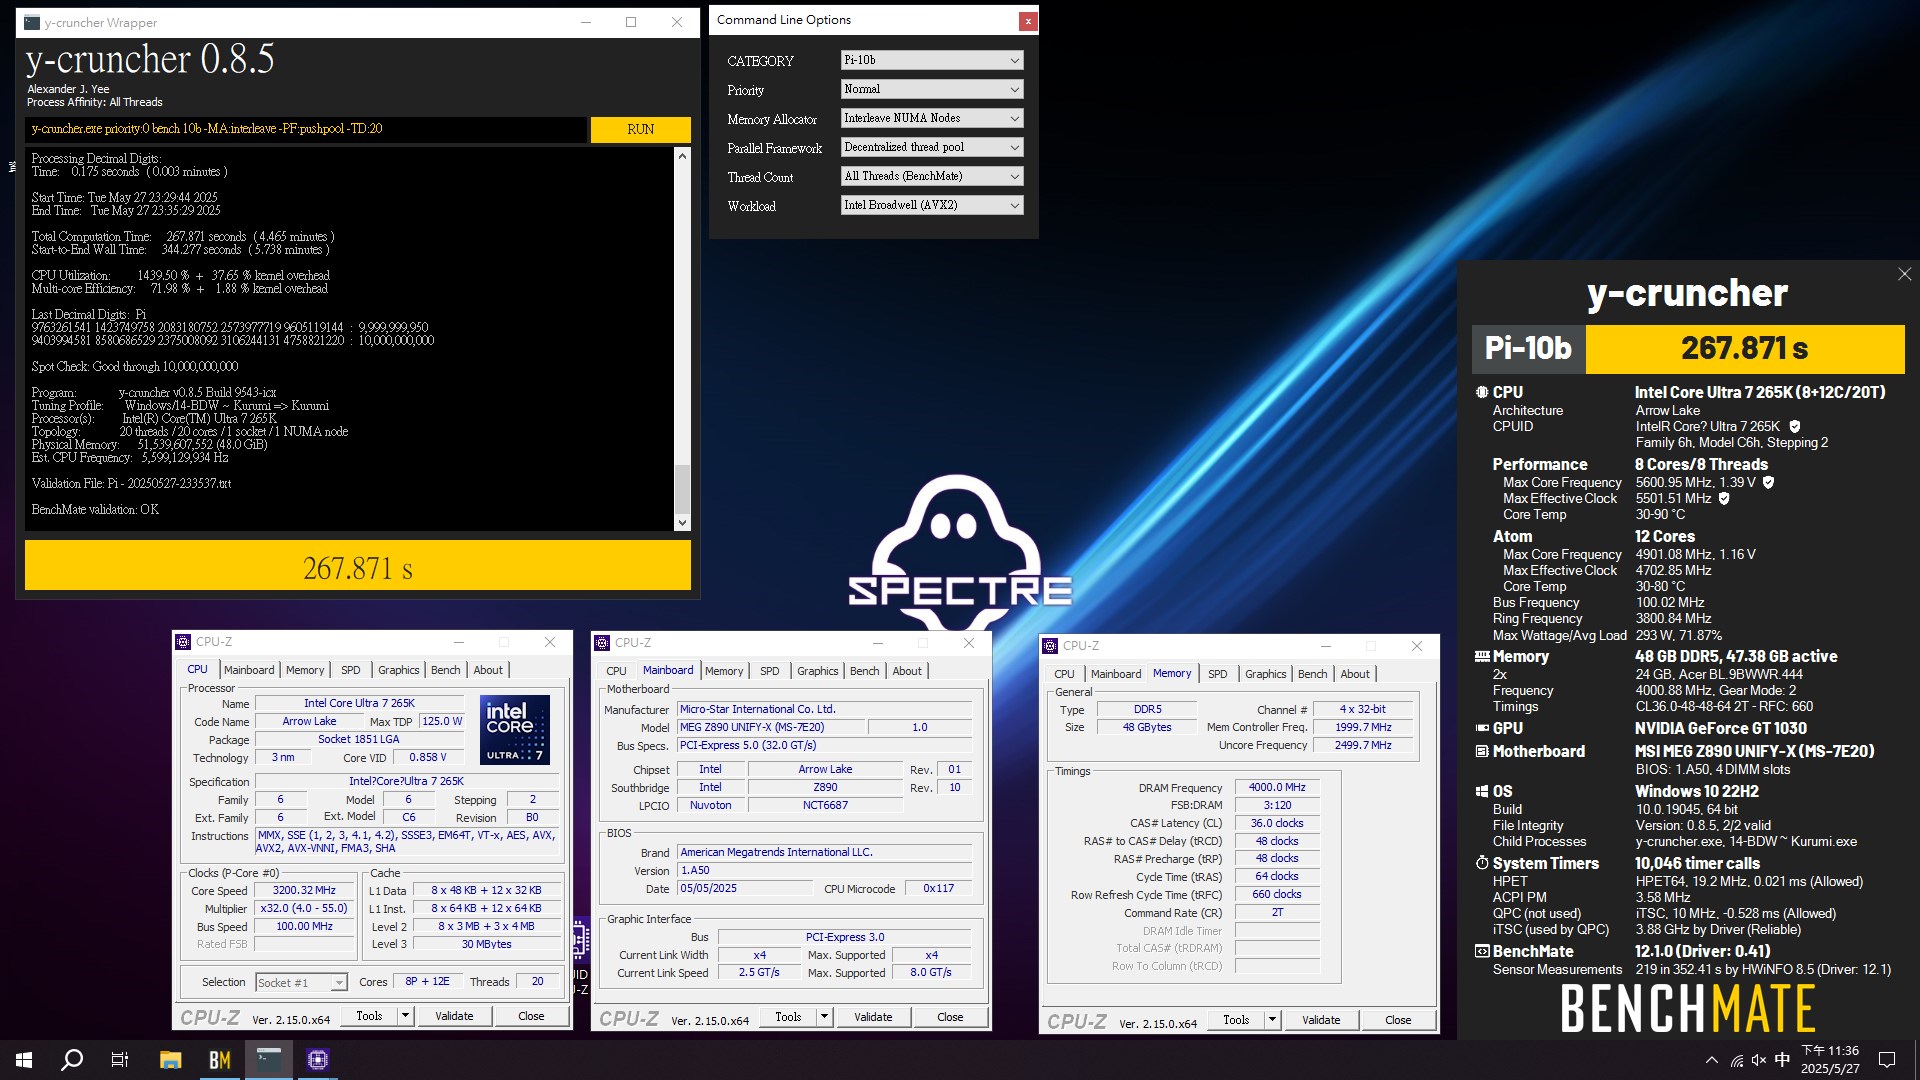Click CPU-Z icon in left window title bar

[183, 642]
